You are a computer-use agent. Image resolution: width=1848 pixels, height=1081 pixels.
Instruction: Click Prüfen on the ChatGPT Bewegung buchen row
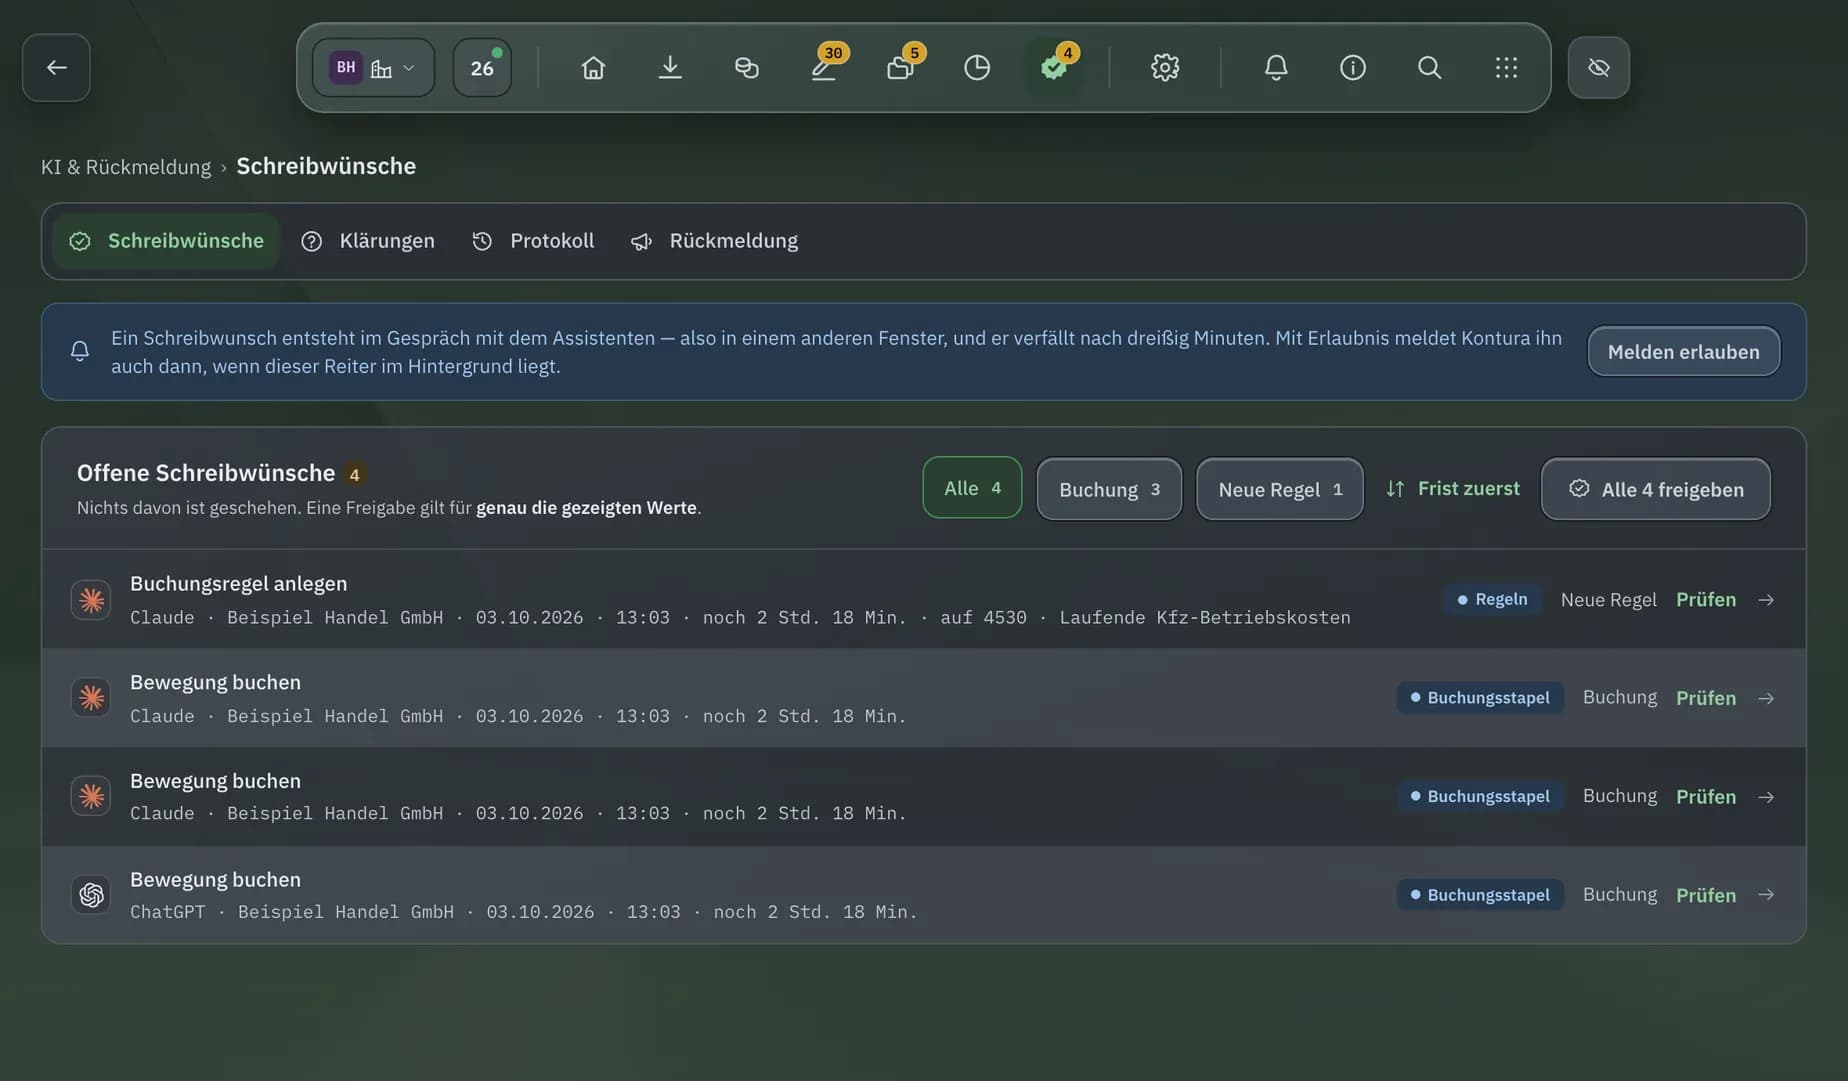point(1706,895)
